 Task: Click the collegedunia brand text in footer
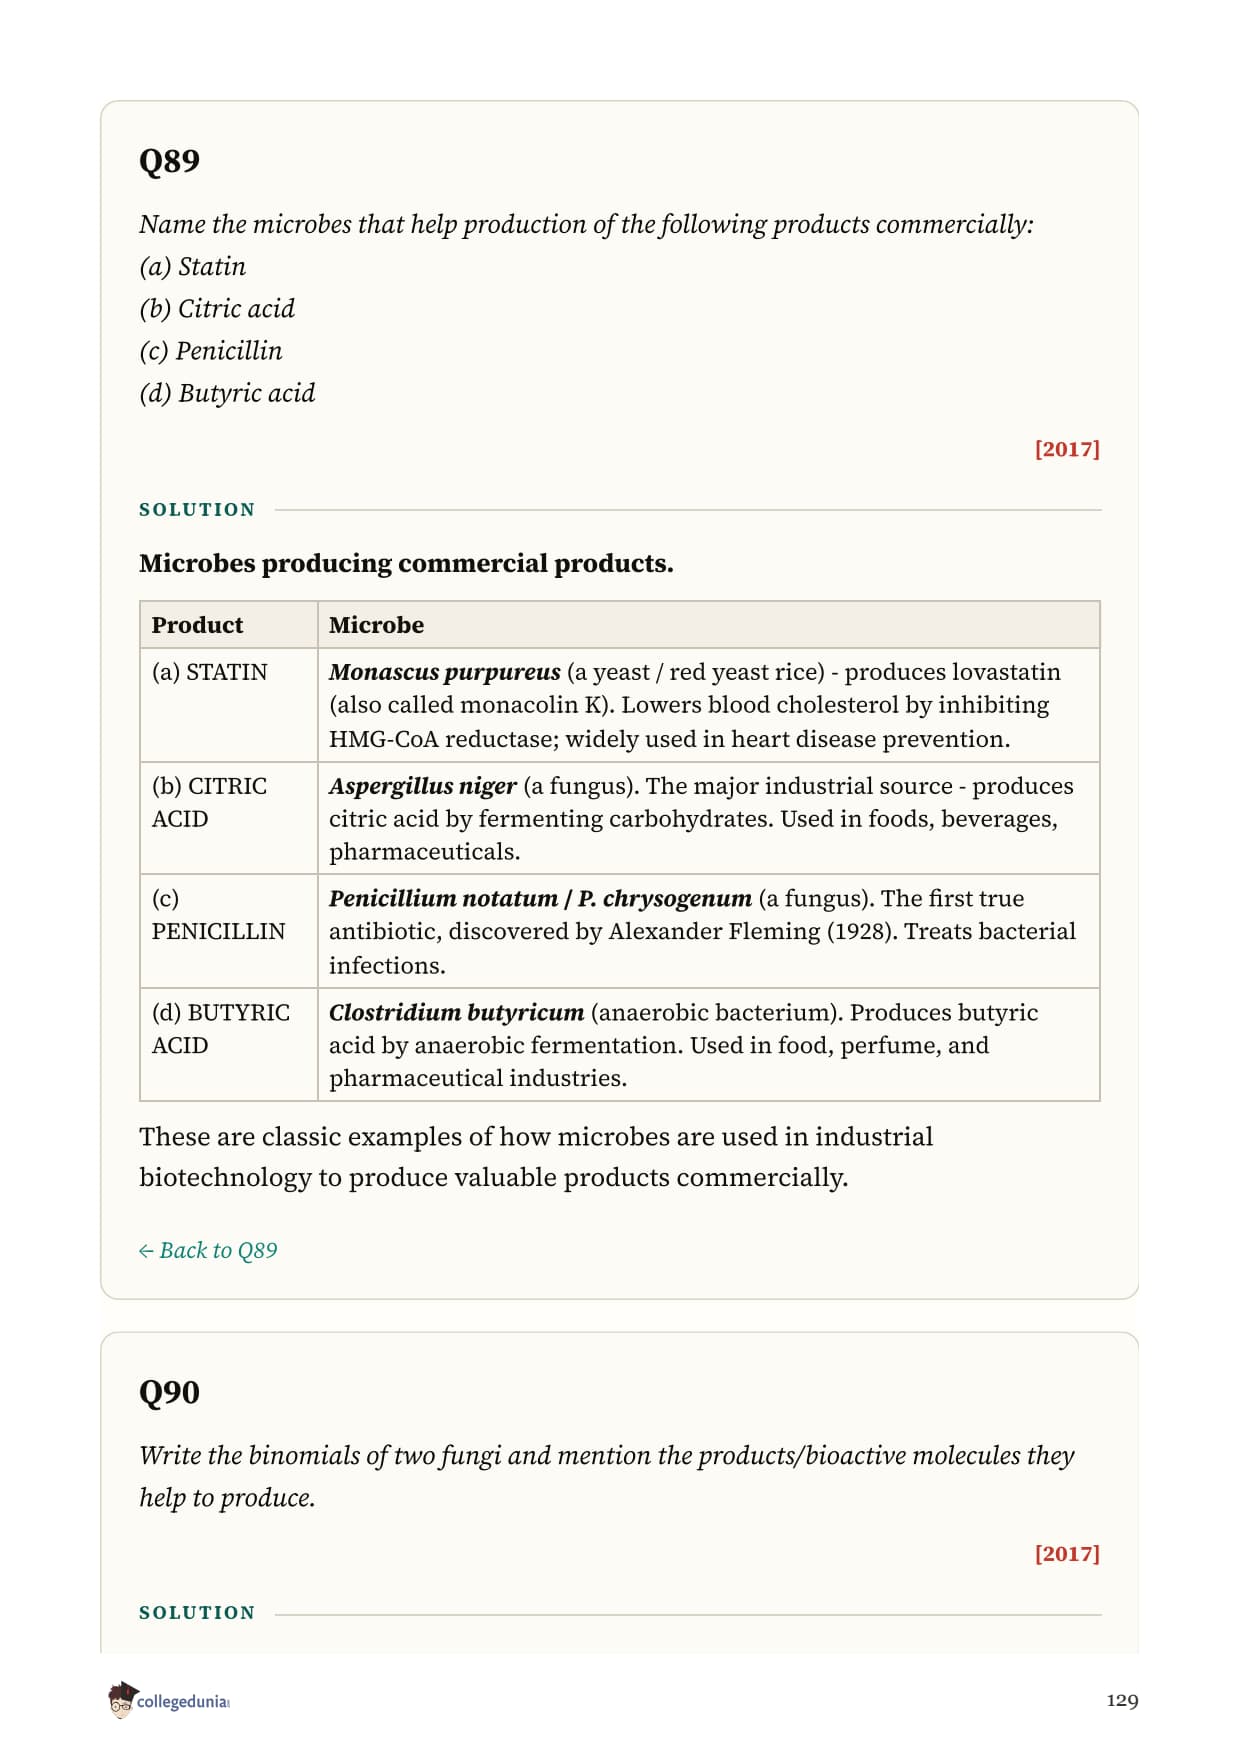click(x=183, y=1701)
